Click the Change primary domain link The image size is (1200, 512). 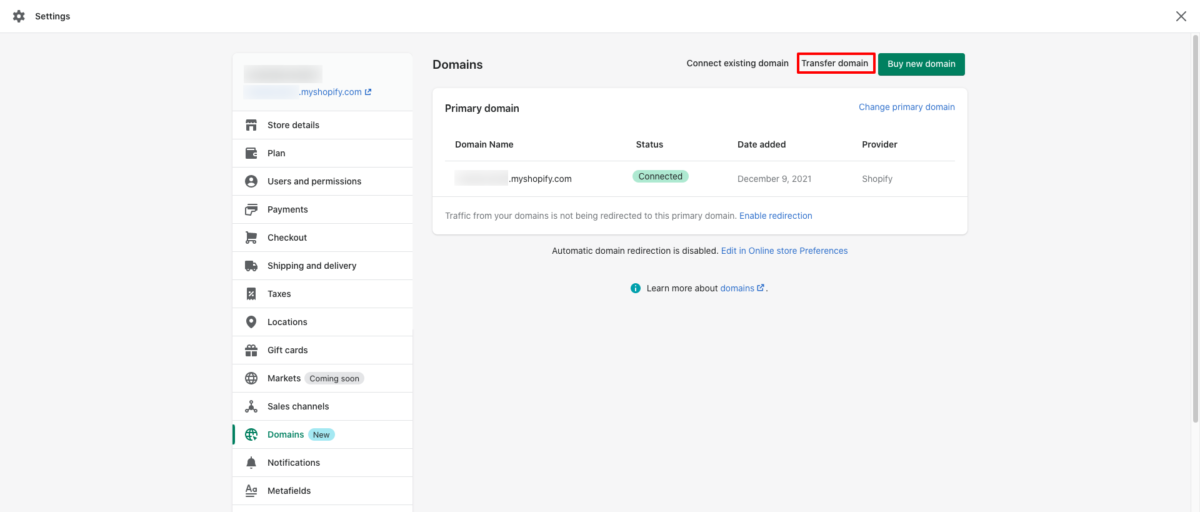pos(906,107)
